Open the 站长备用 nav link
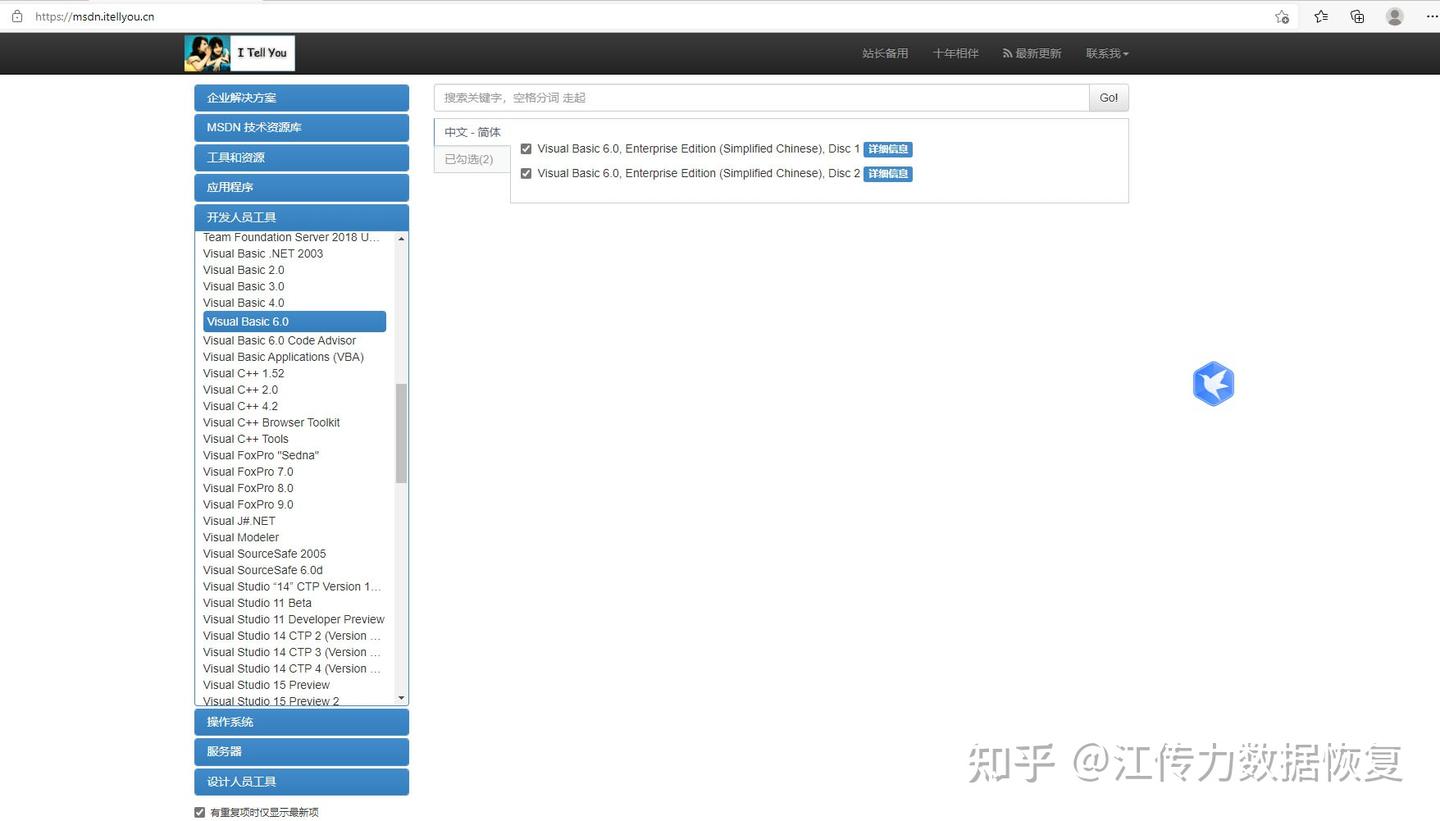1440x821 pixels. click(885, 54)
